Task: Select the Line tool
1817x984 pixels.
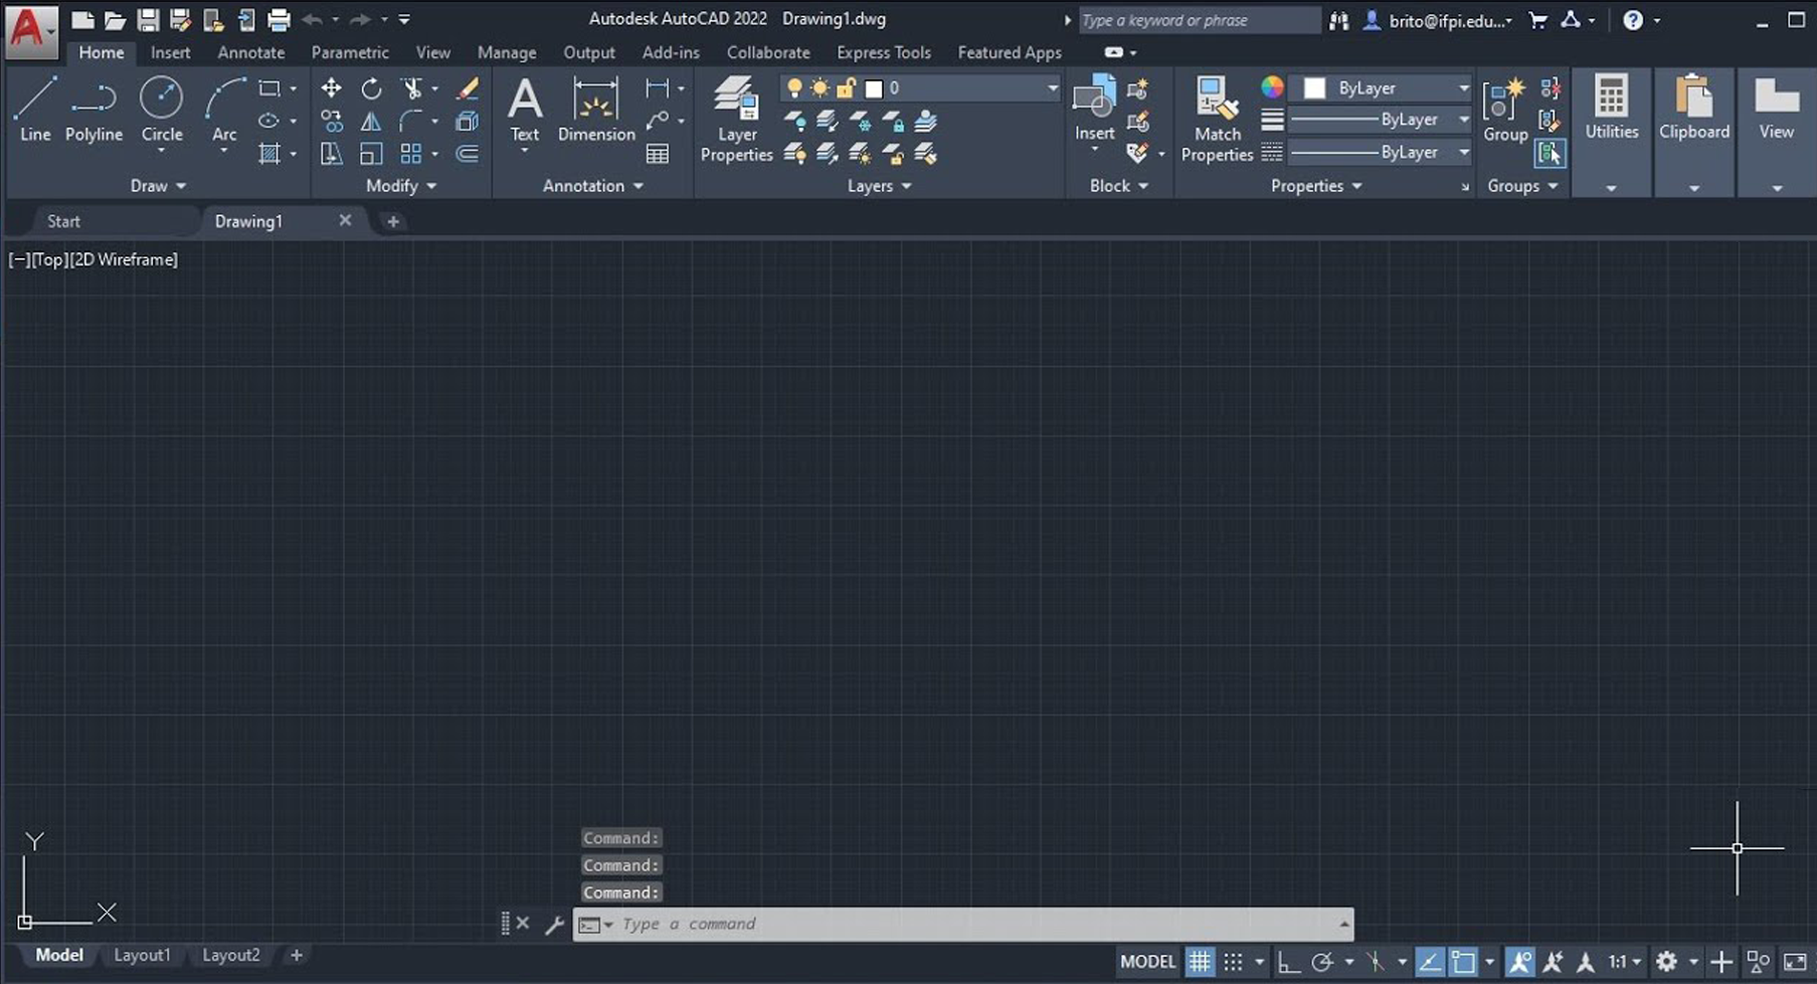Action: click(35, 110)
